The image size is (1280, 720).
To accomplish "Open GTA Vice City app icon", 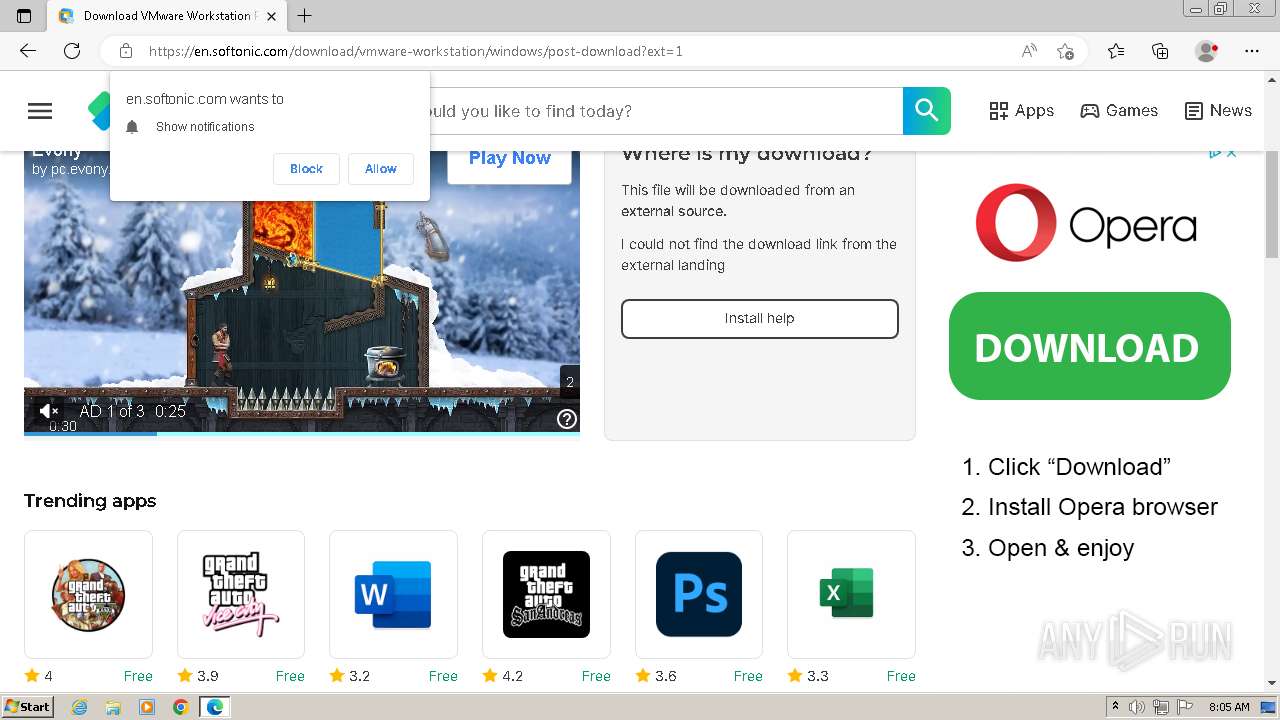I will tap(241, 594).
